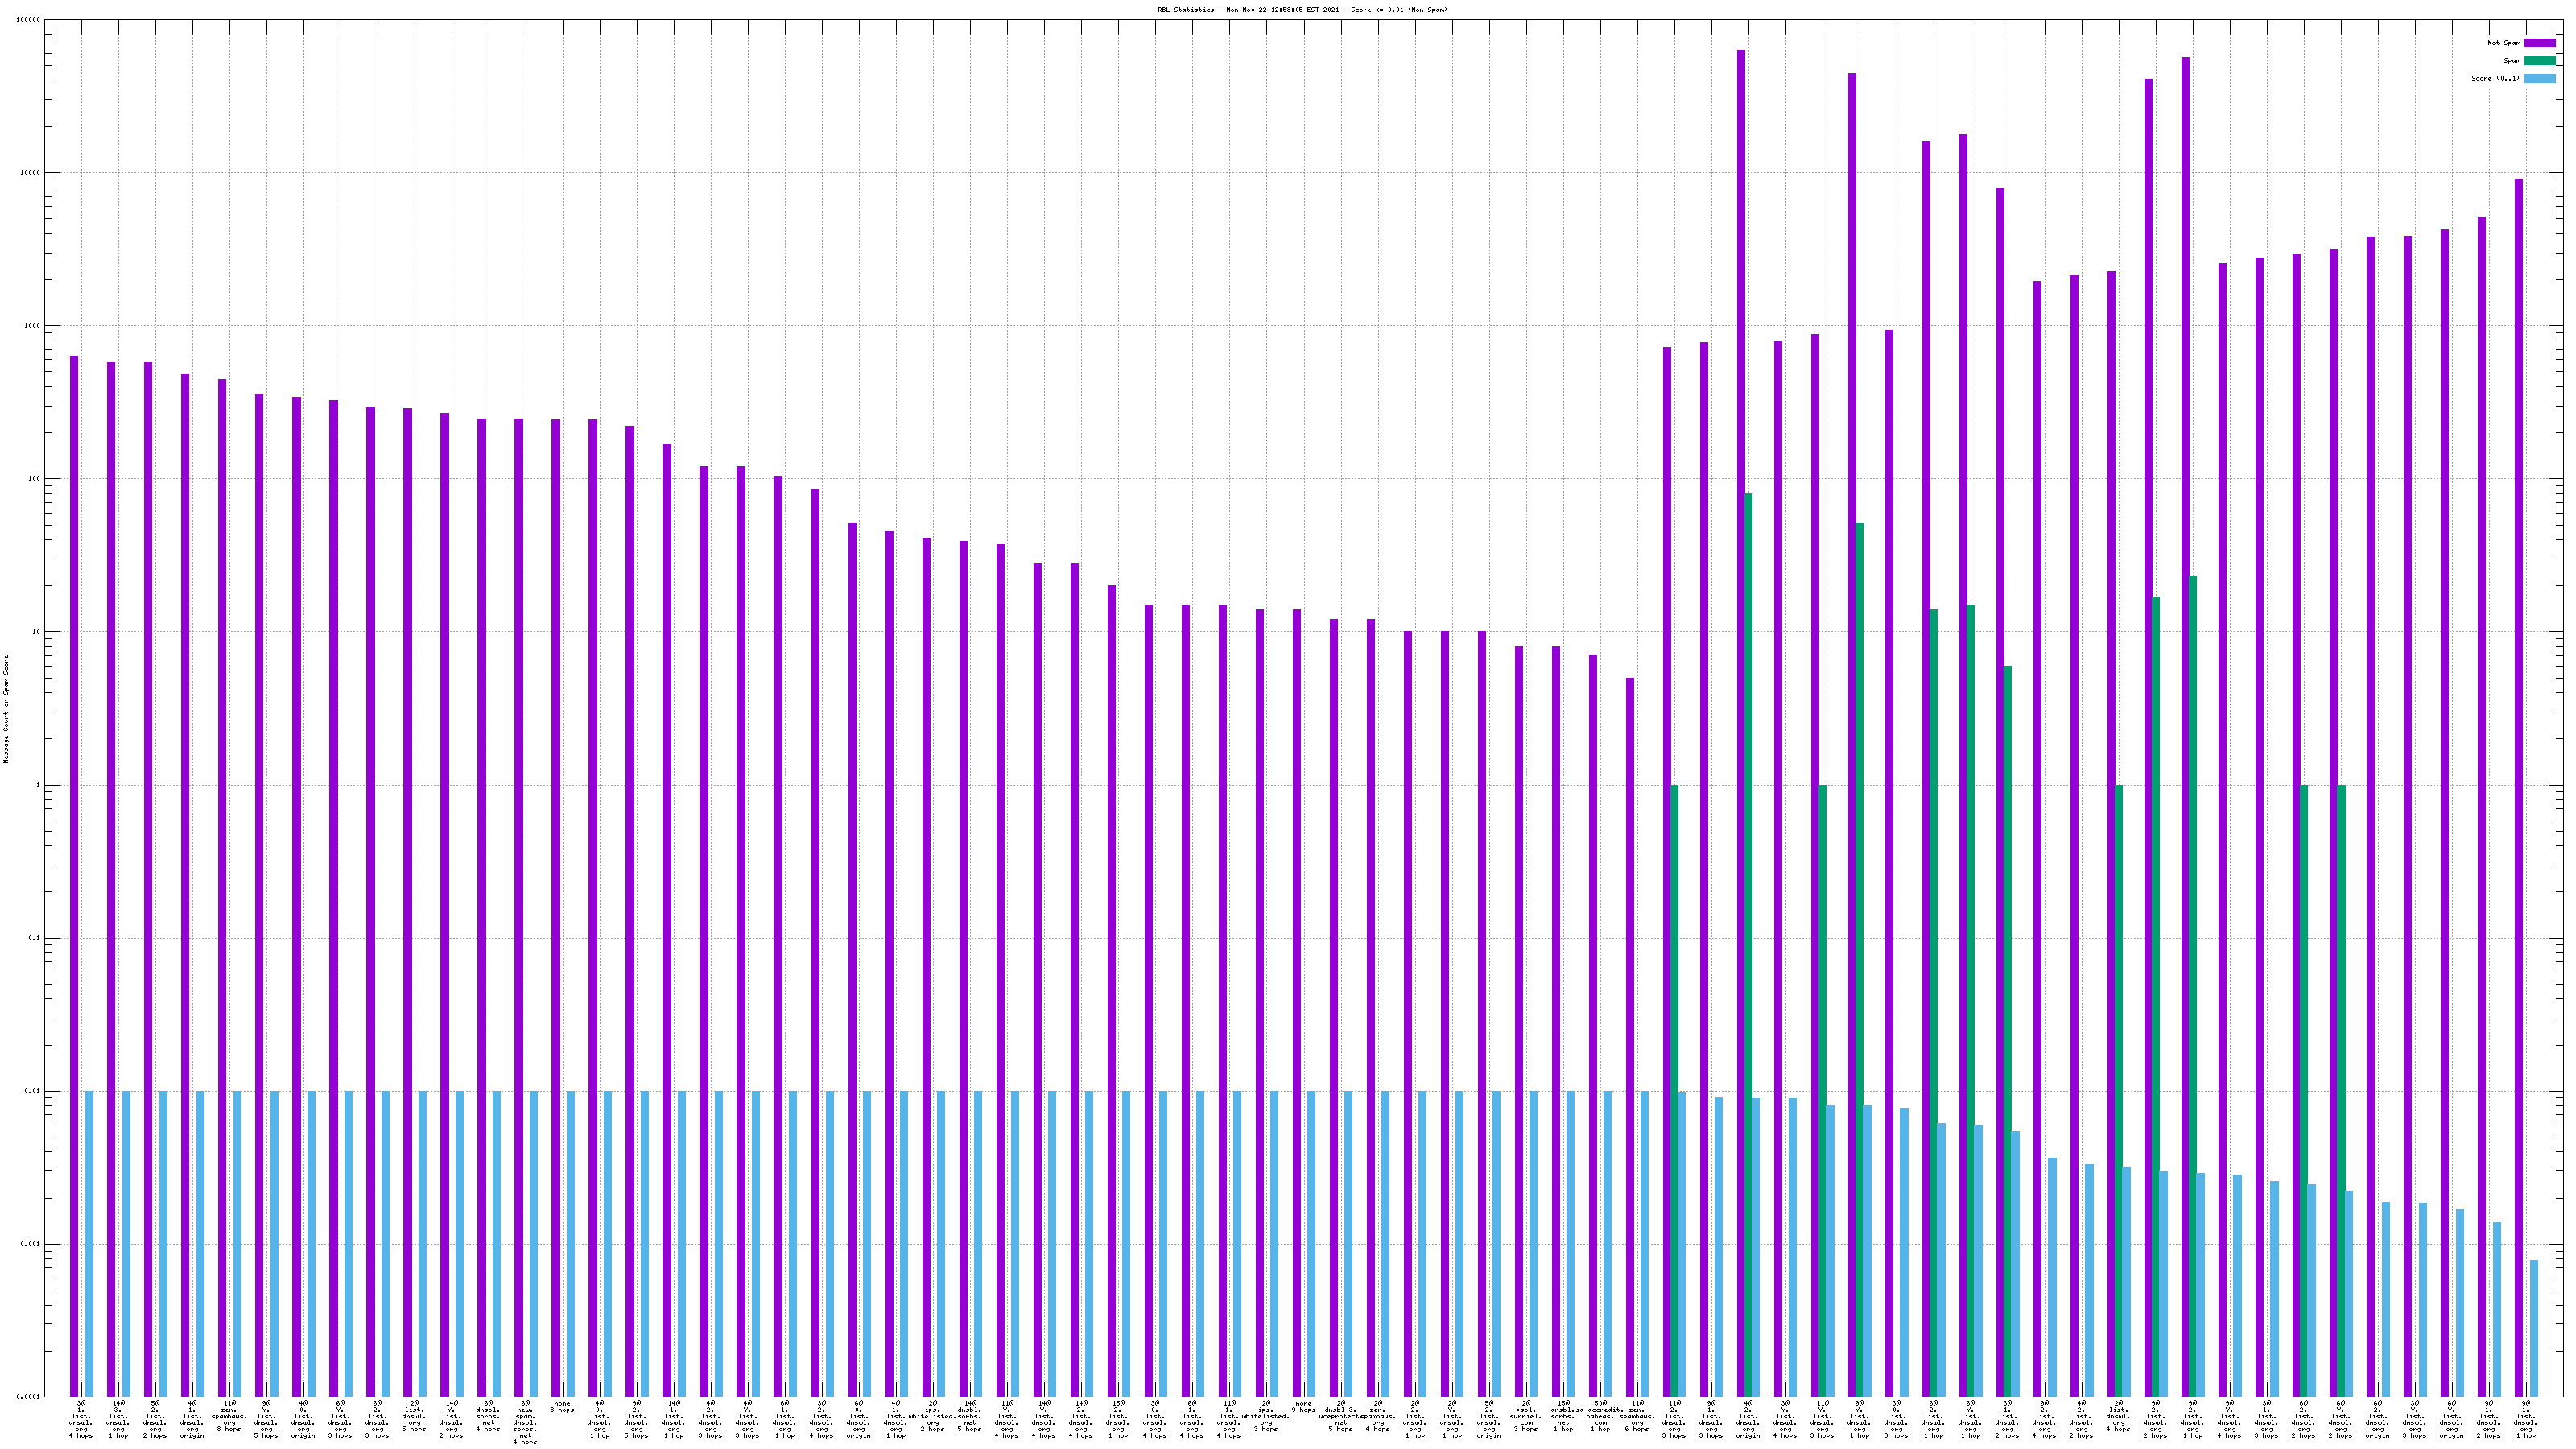Click the 'none 9 hops' x-axis label

pyautogui.click(x=1303, y=1407)
